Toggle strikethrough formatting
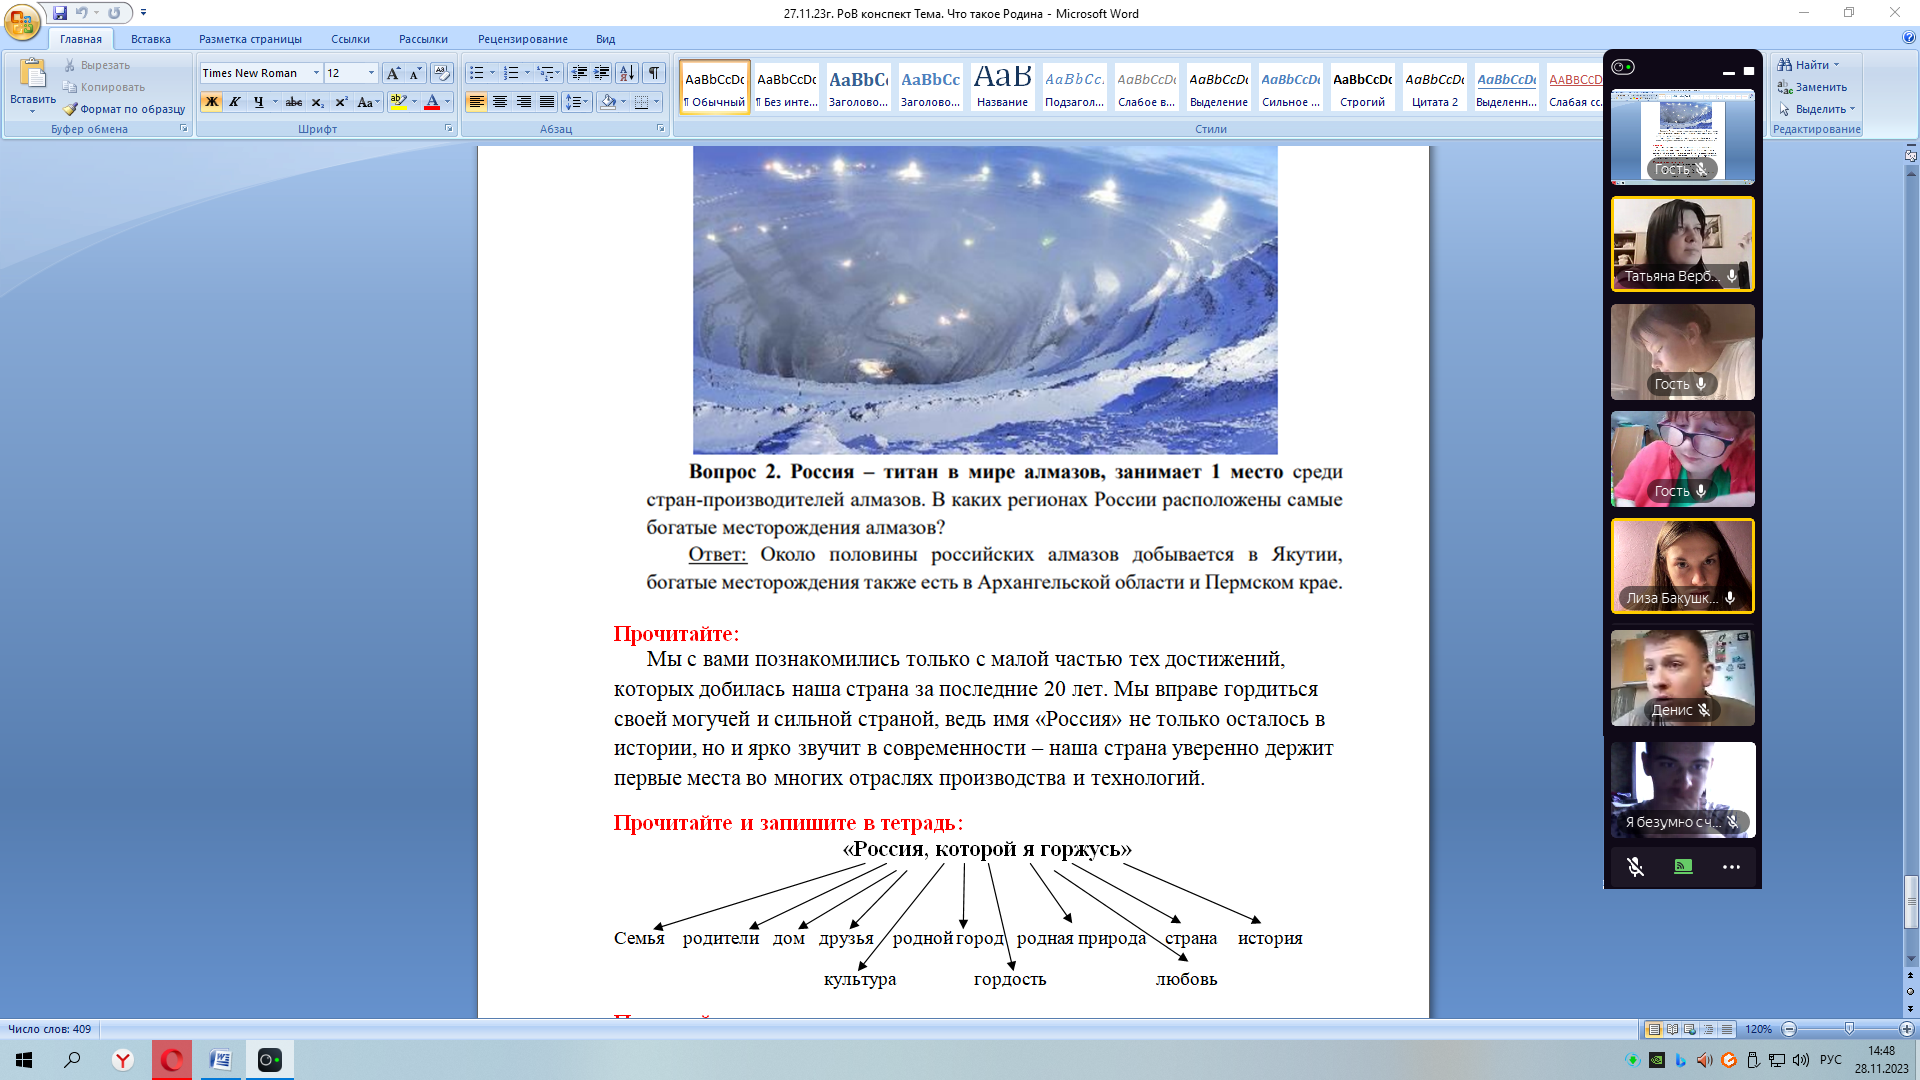Viewport: 1920px width, 1080px height. [x=294, y=102]
